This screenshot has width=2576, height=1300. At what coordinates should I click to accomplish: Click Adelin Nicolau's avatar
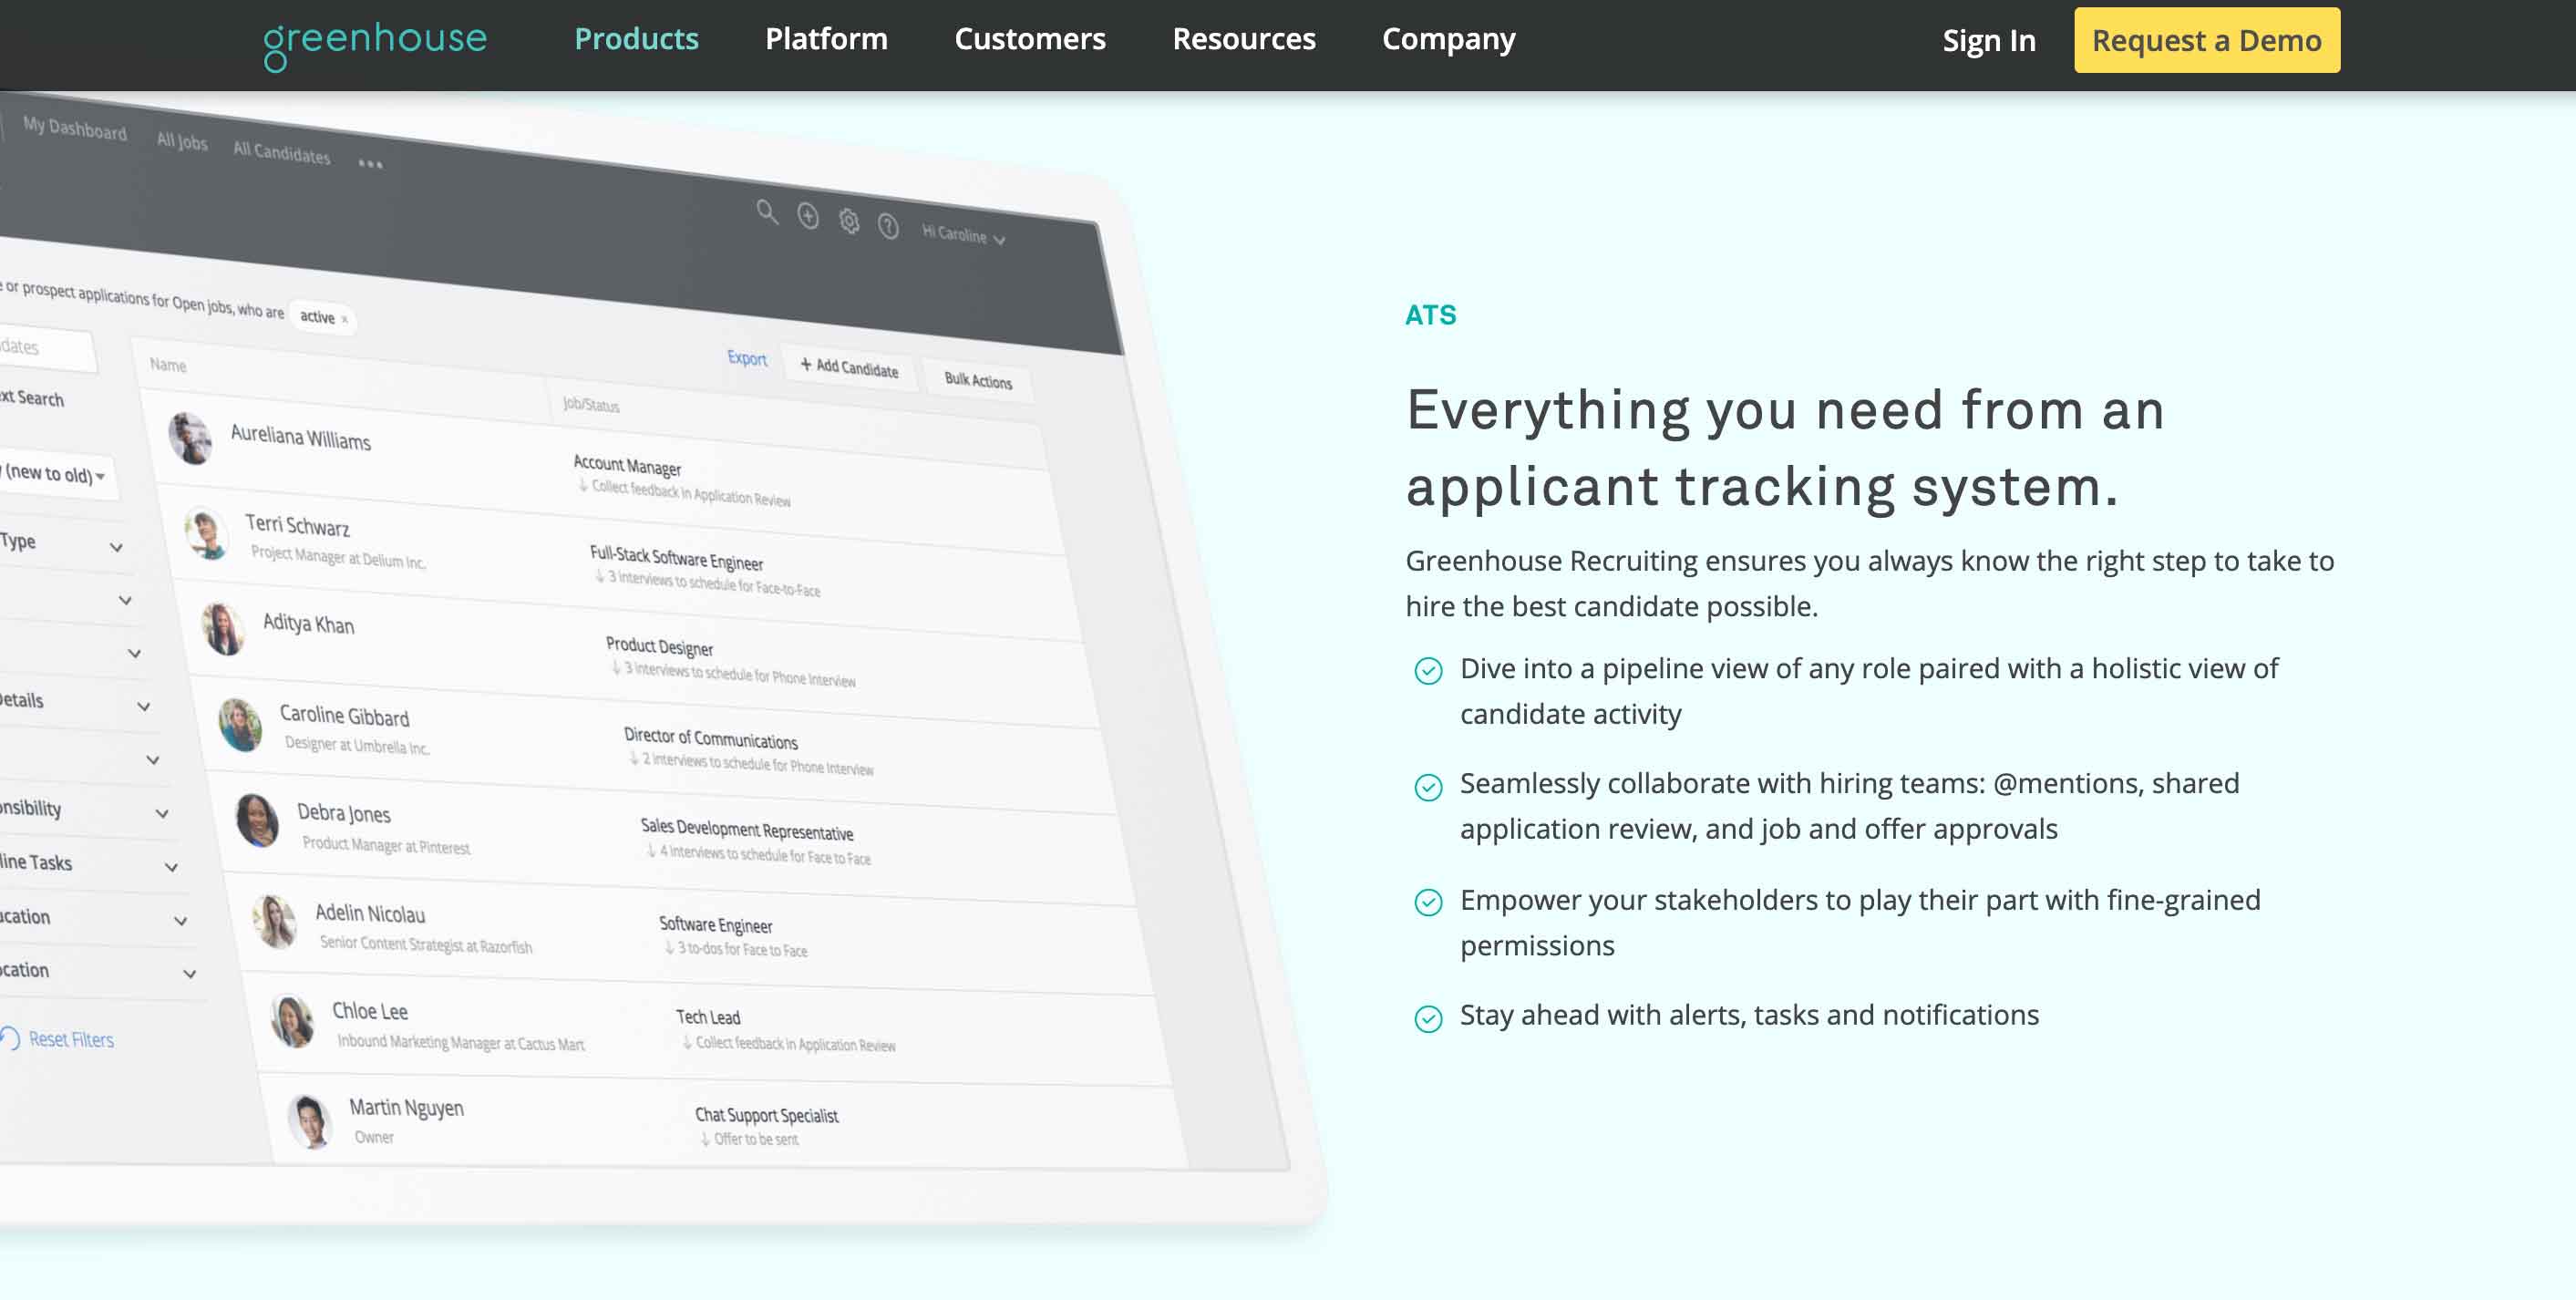pos(274,921)
